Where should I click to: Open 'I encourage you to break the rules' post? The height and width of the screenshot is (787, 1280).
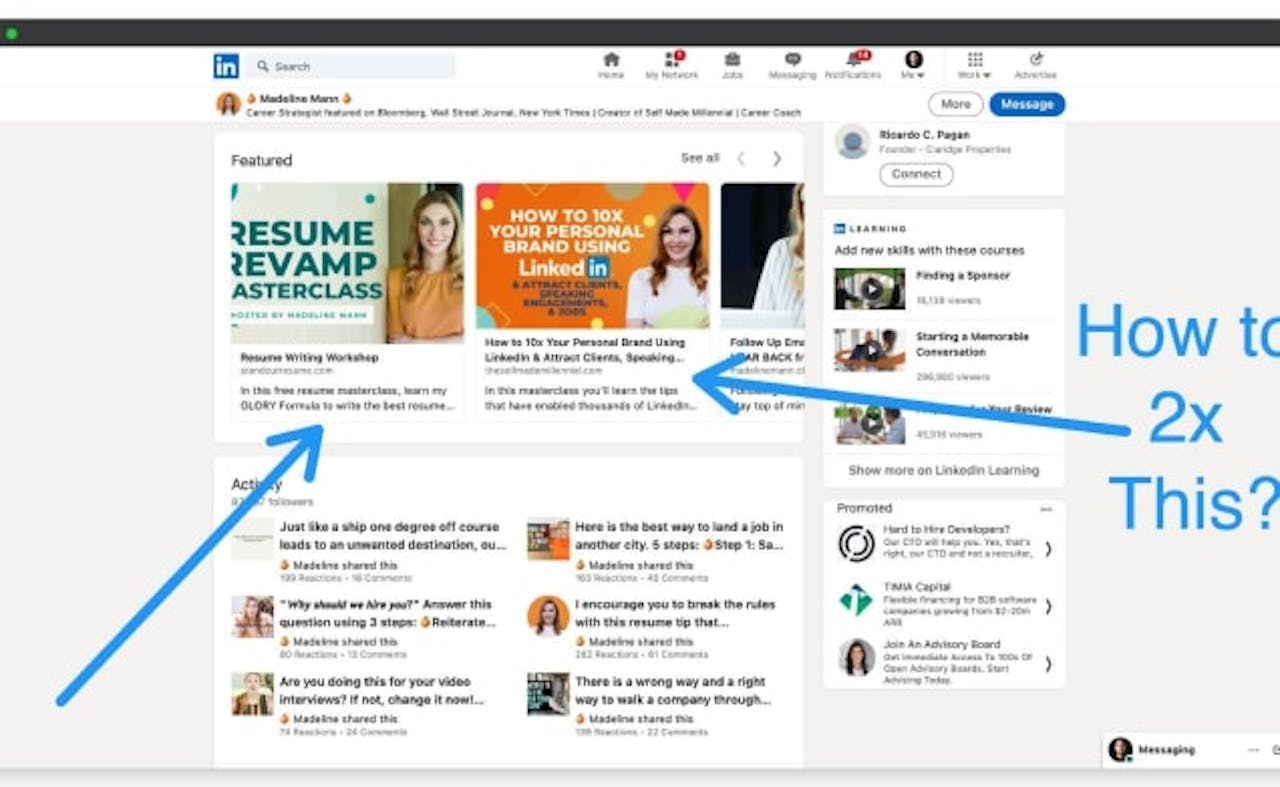pos(674,613)
